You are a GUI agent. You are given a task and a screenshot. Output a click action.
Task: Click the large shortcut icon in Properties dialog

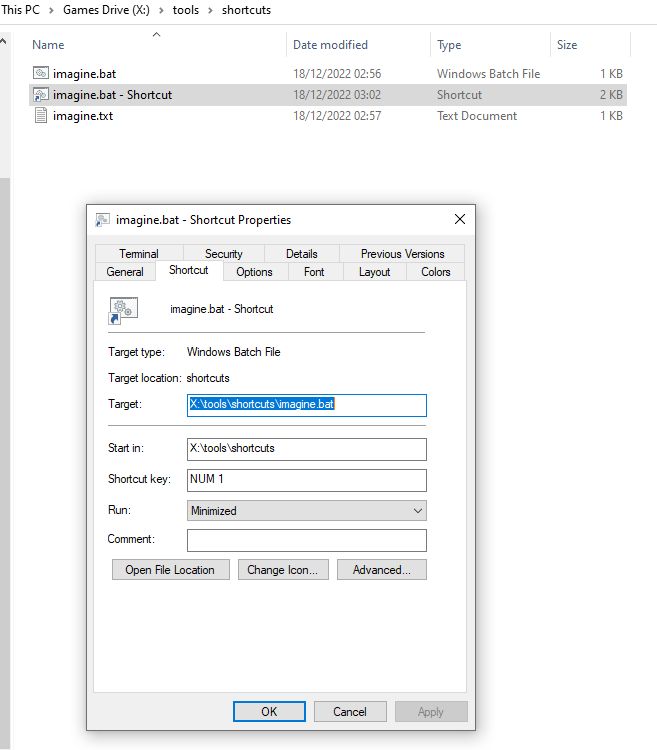click(123, 310)
